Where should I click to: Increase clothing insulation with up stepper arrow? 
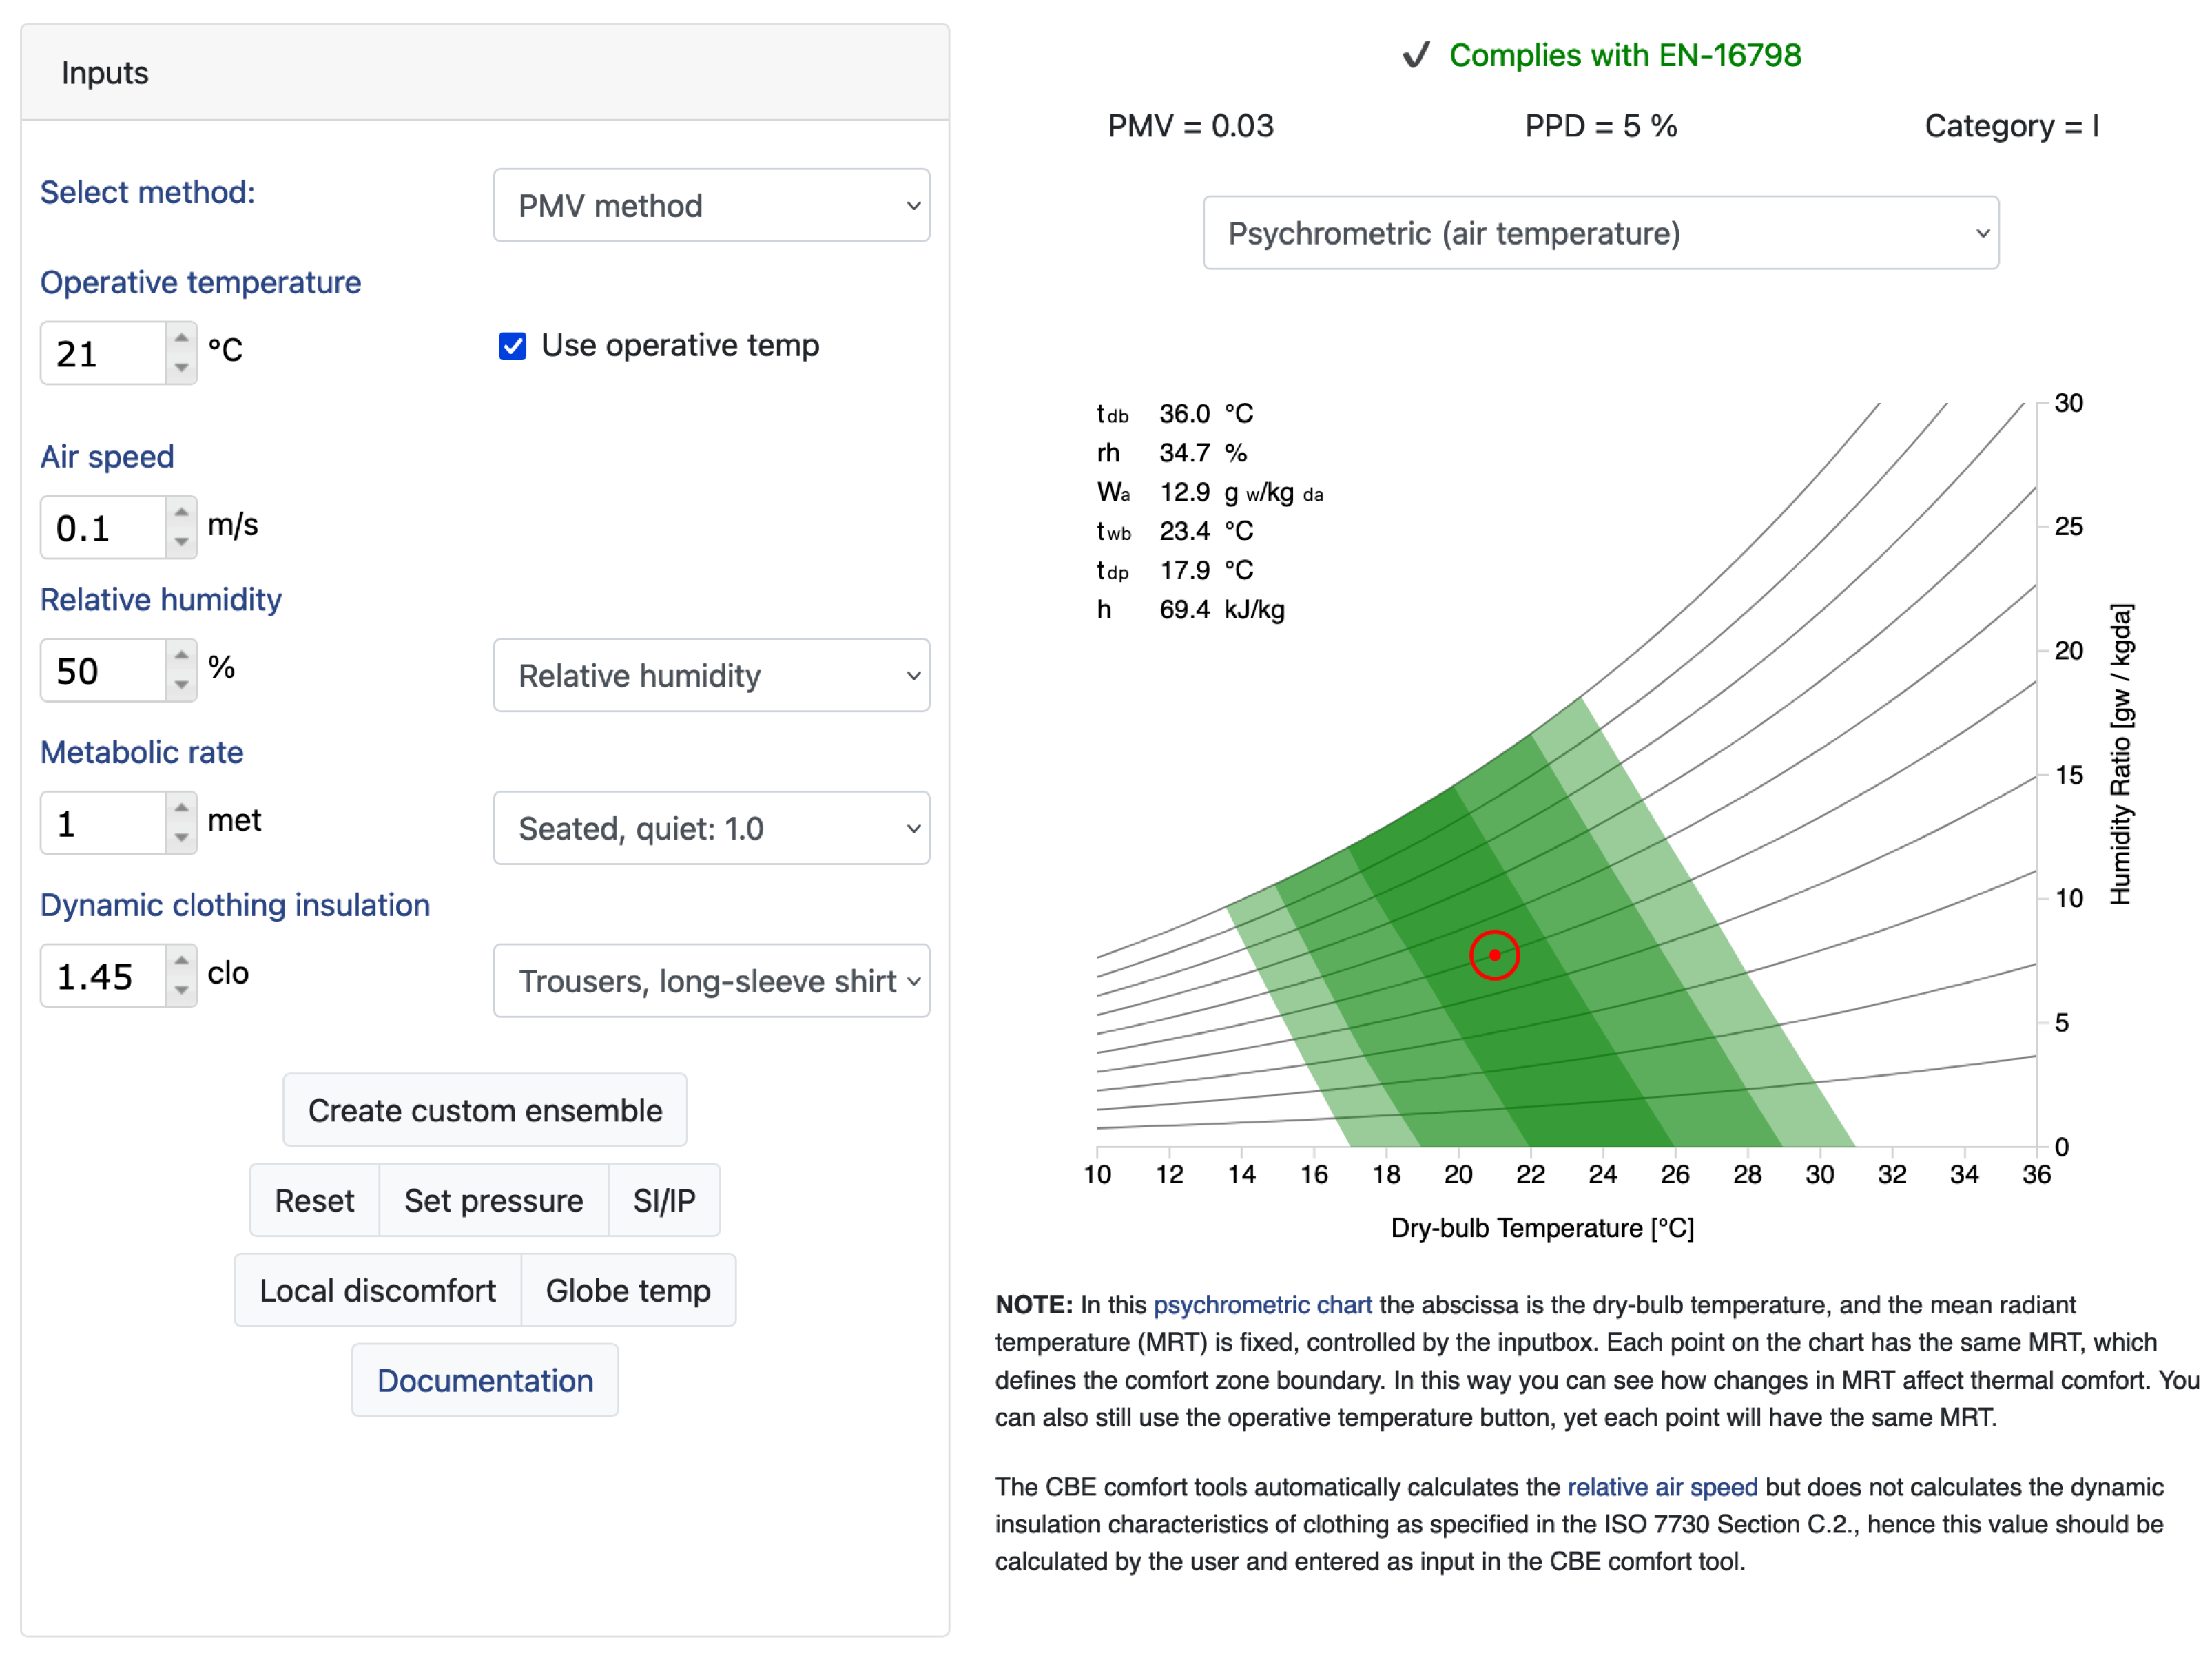(x=181, y=961)
